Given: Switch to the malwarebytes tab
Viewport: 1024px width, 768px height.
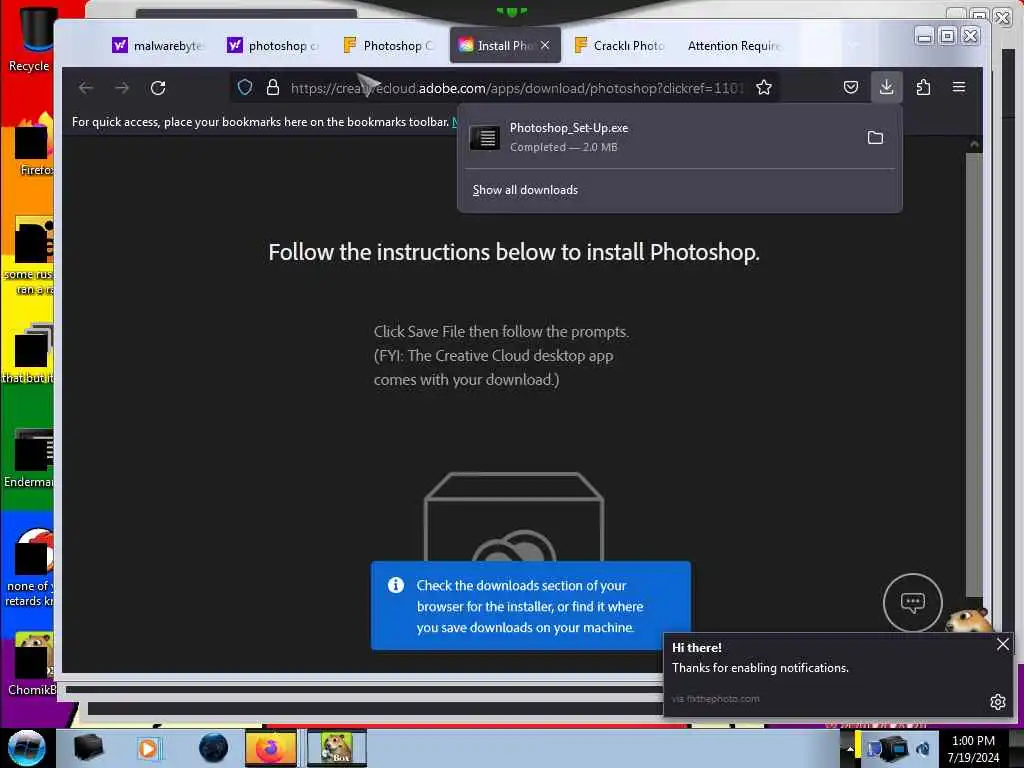Looking at the screenshot, I should point(158,46).
